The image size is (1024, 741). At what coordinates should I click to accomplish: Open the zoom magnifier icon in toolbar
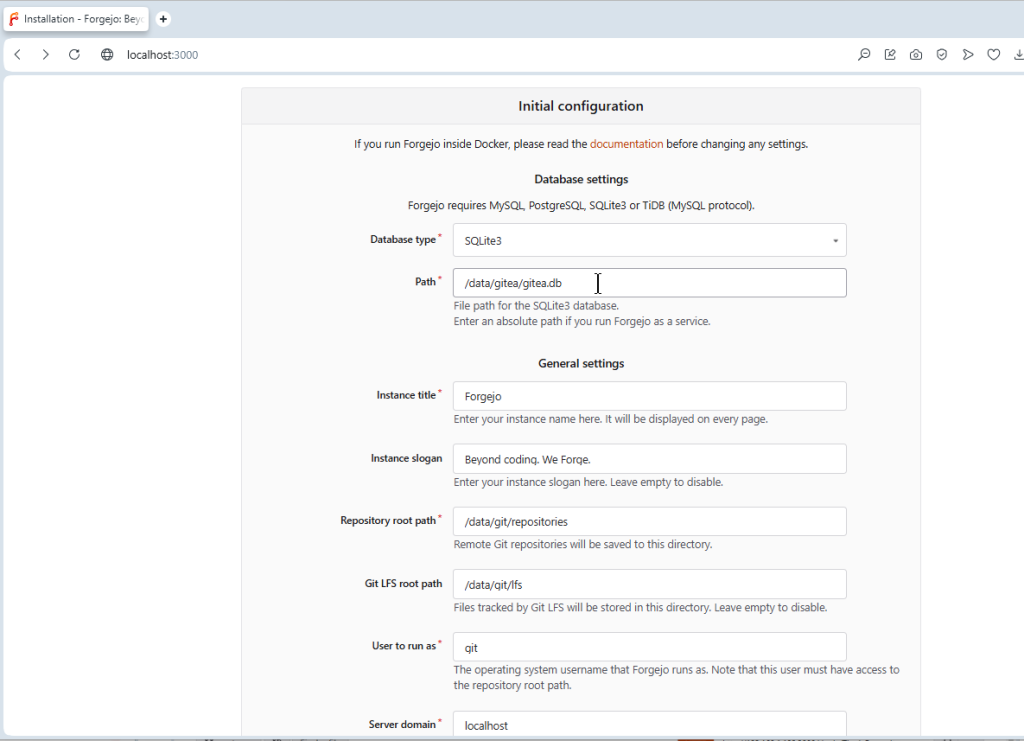pos(864,55)
